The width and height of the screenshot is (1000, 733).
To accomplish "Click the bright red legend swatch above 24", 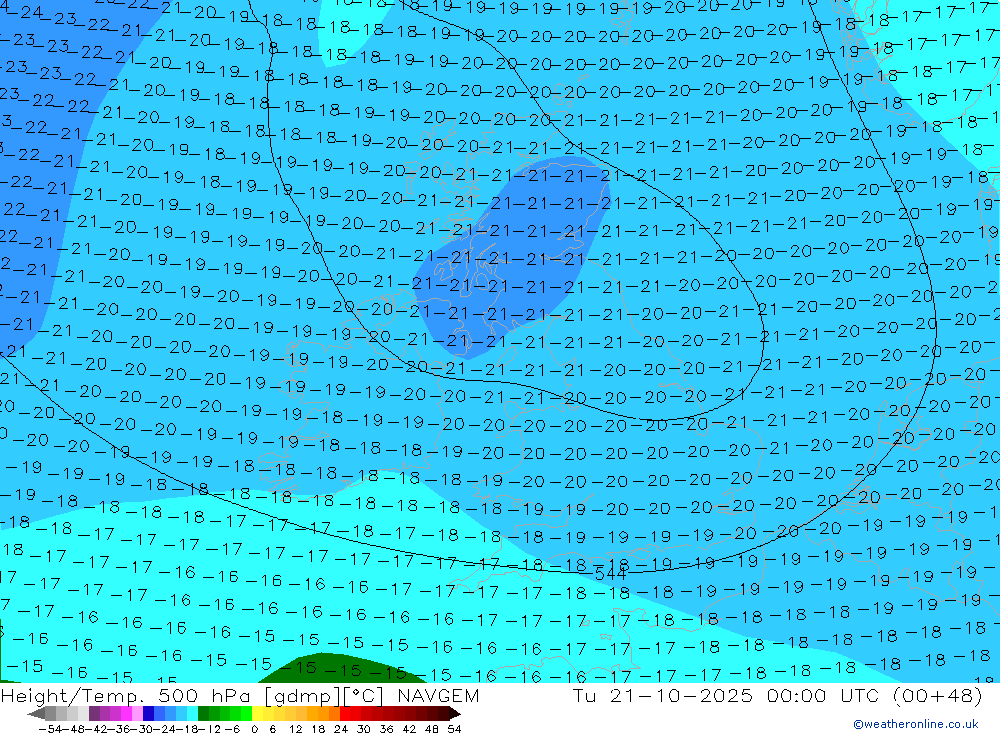I will click(345, 714).
